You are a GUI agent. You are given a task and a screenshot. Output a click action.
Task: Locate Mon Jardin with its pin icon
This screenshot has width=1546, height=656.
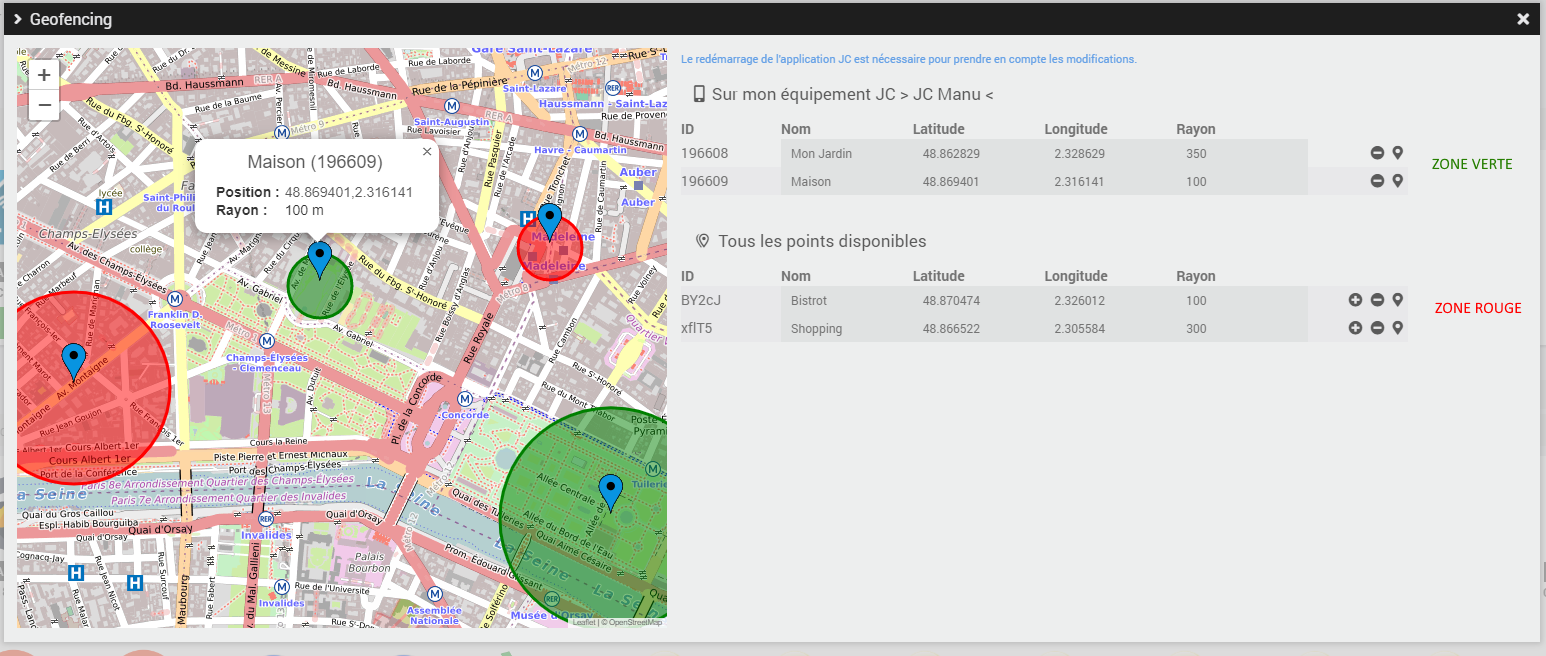[x=1398, y=153]
